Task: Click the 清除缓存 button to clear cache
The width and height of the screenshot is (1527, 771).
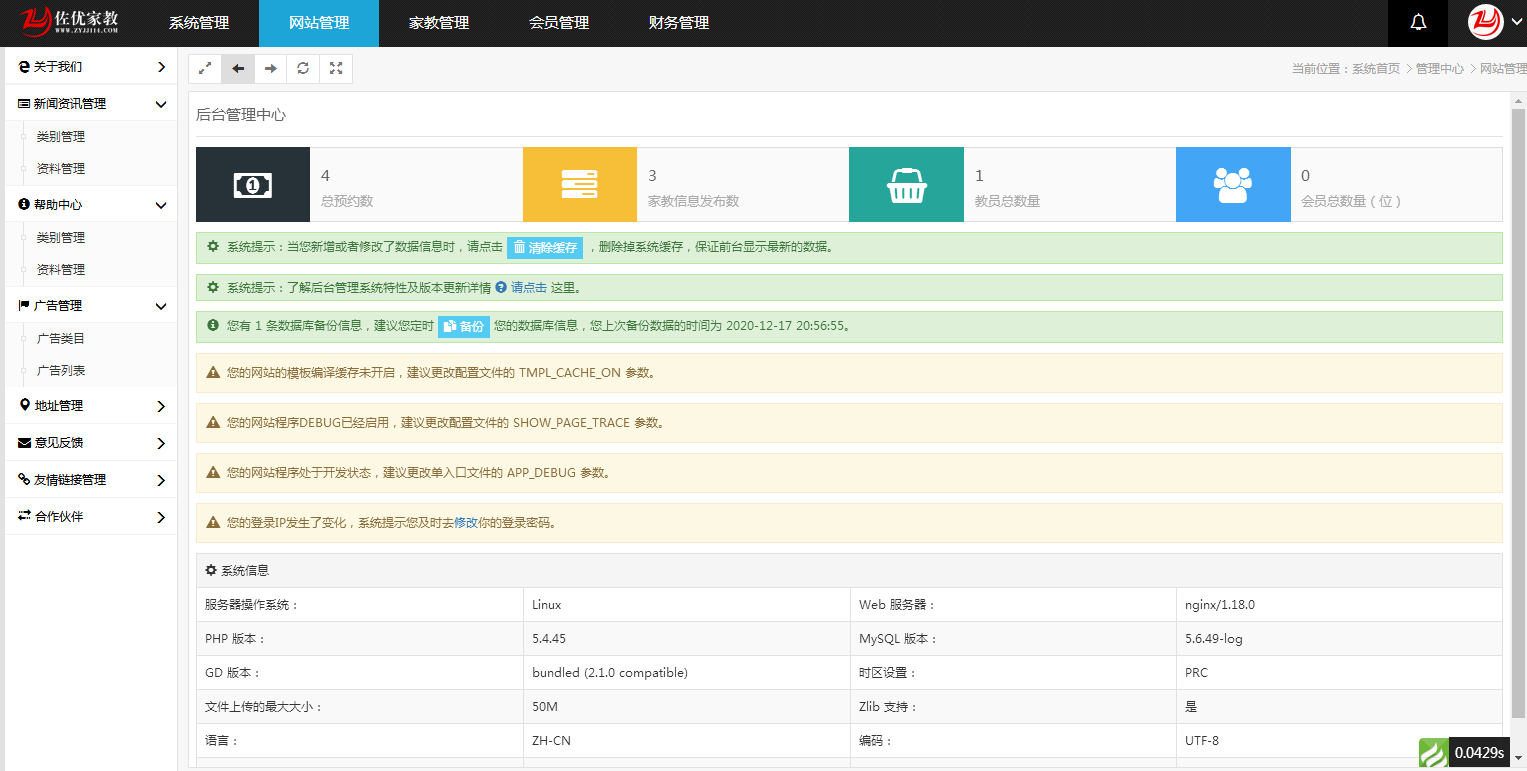Action: pyautogui.click(x=543, y=247)
